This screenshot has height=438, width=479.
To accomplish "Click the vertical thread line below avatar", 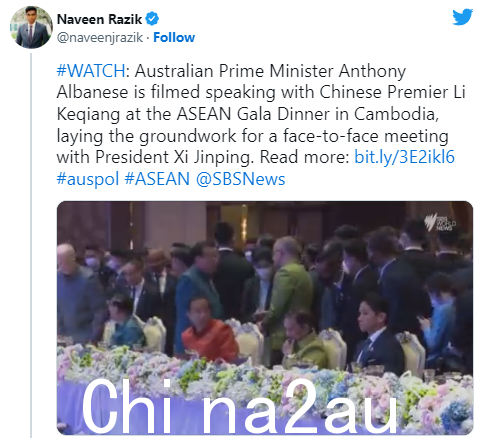I will [31, 245].
